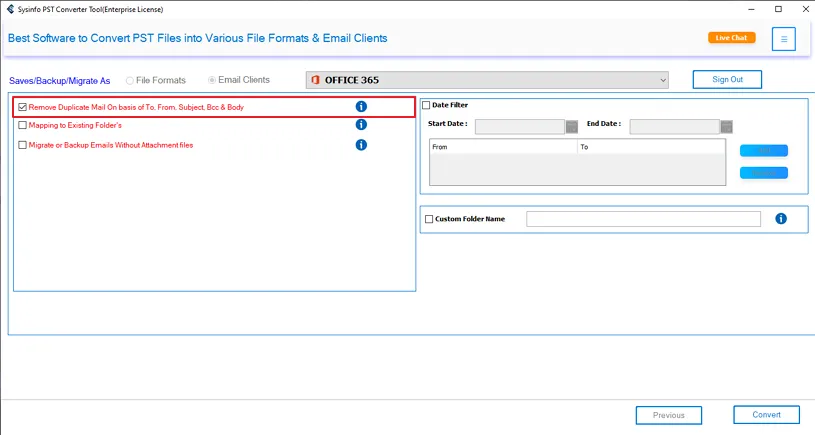Uncheck Remove Duplicate Mail option
Image resolution: width=815 pixels, height=435 pixels.
coord(22,107)
